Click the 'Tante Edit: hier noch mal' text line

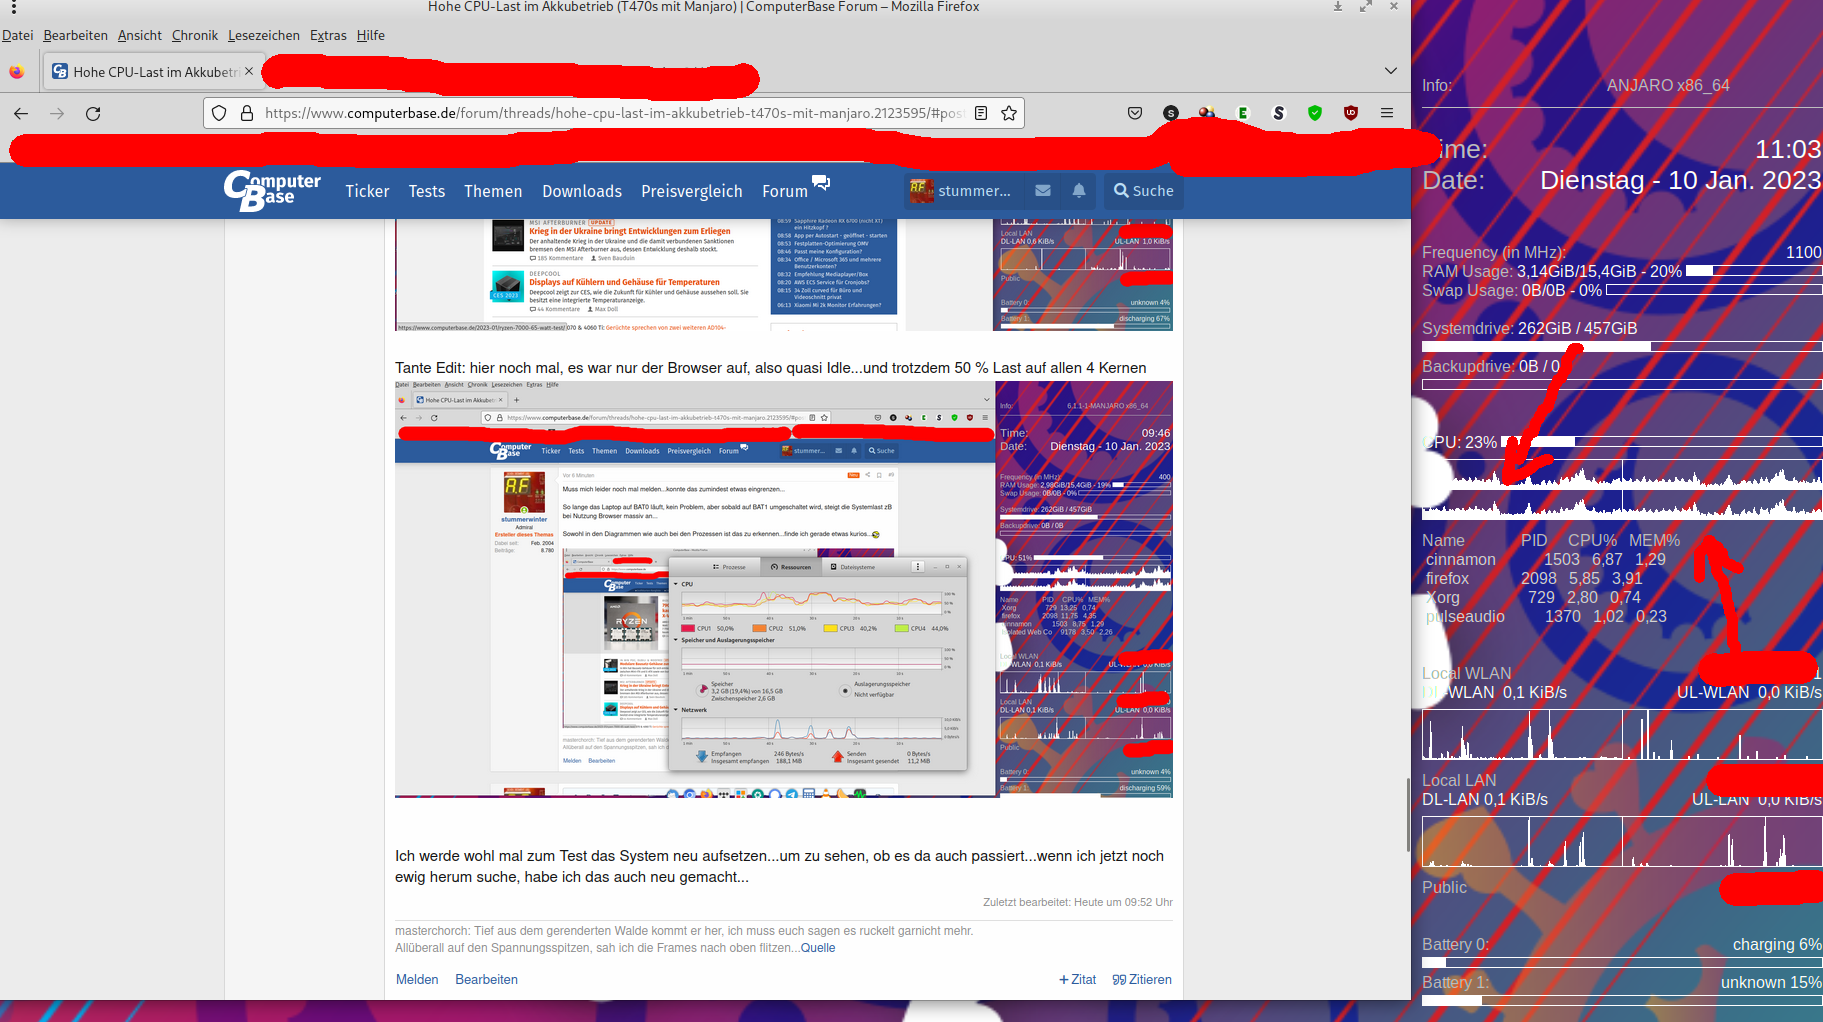tap(770, 367)
